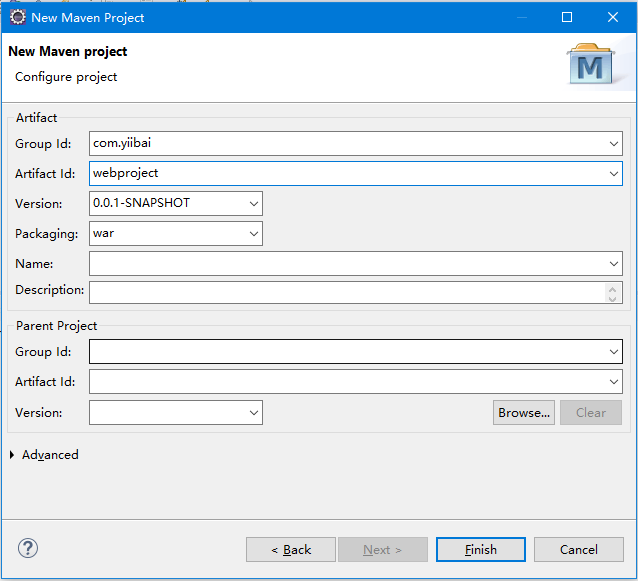
Task: Open the Parent Project Artifact Id dropdown arrow
Action: coord(614,382)
